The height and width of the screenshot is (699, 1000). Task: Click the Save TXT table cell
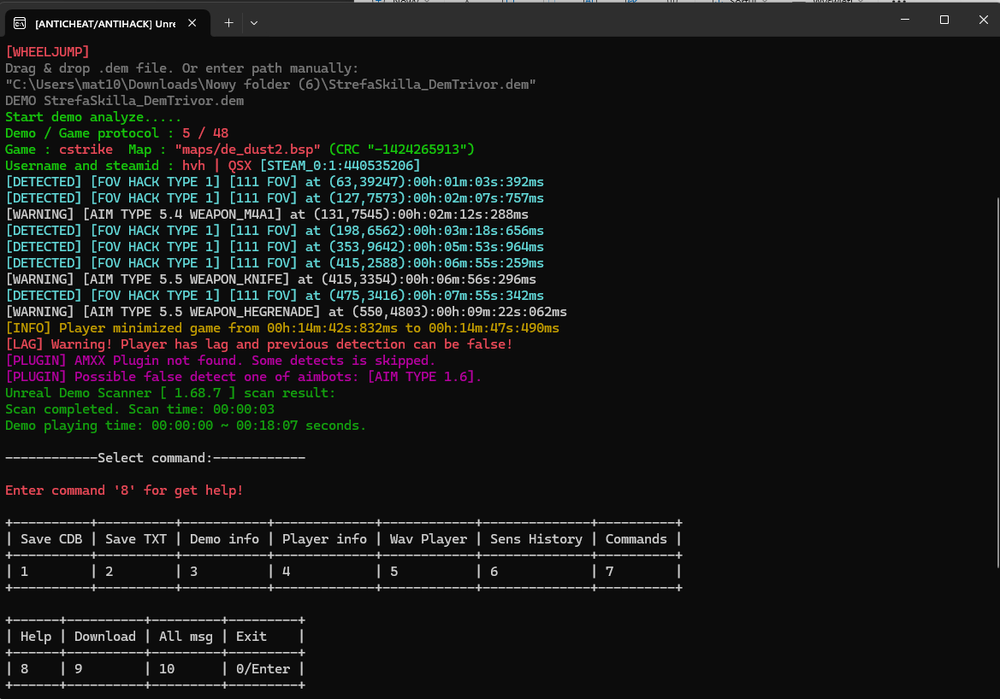(136, 539)
